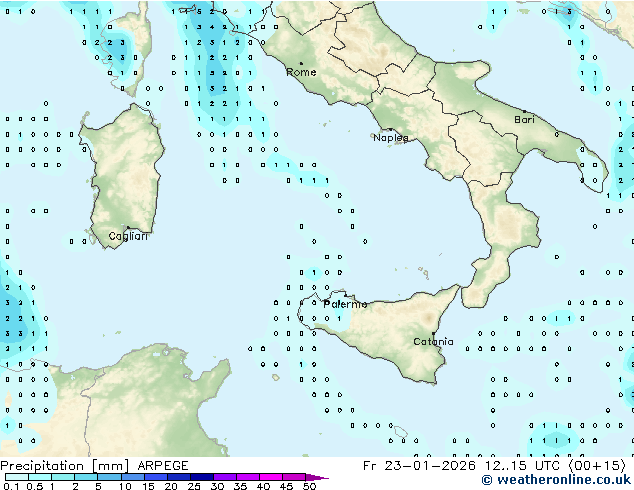Viewport: 634px width, 490px height.
Task: Click the forecast date 'Fr 23-01-2026'
Action: pos(419,466)
